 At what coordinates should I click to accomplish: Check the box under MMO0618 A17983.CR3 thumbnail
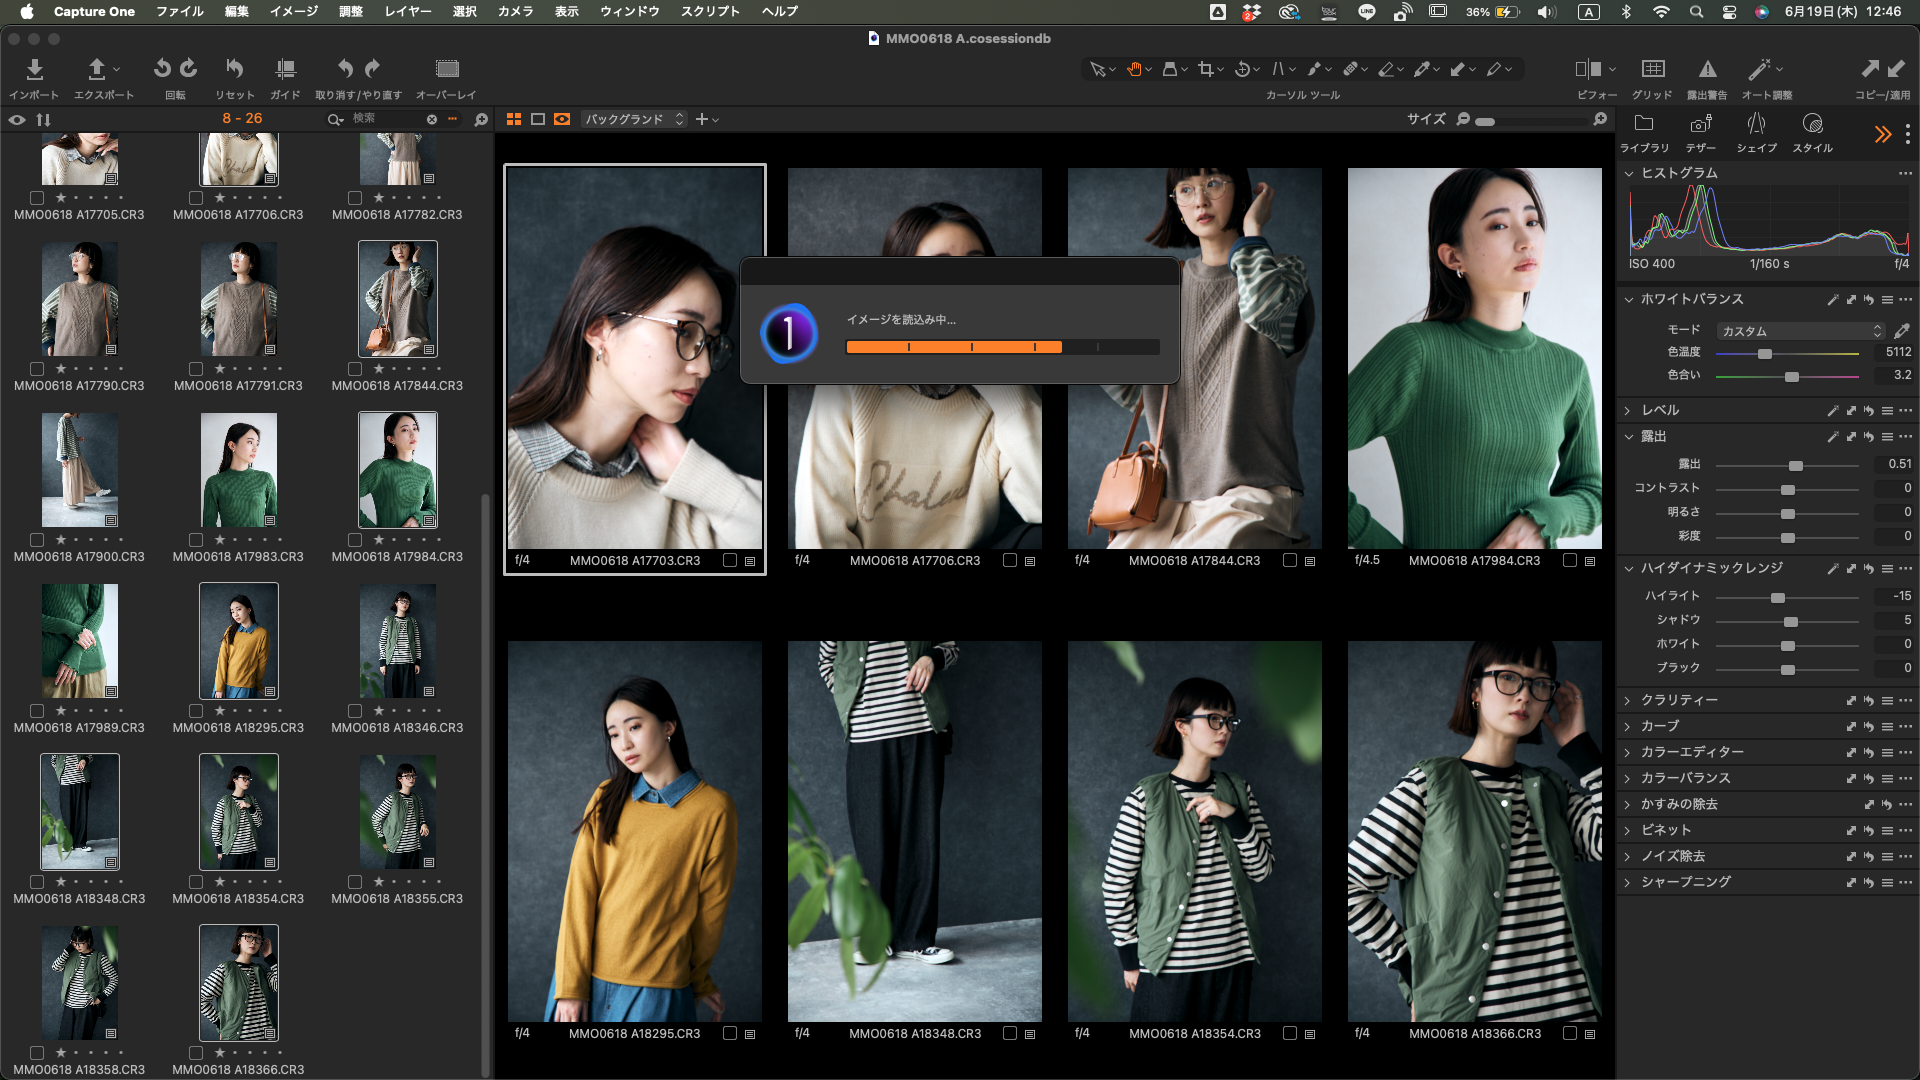point(196,540)
